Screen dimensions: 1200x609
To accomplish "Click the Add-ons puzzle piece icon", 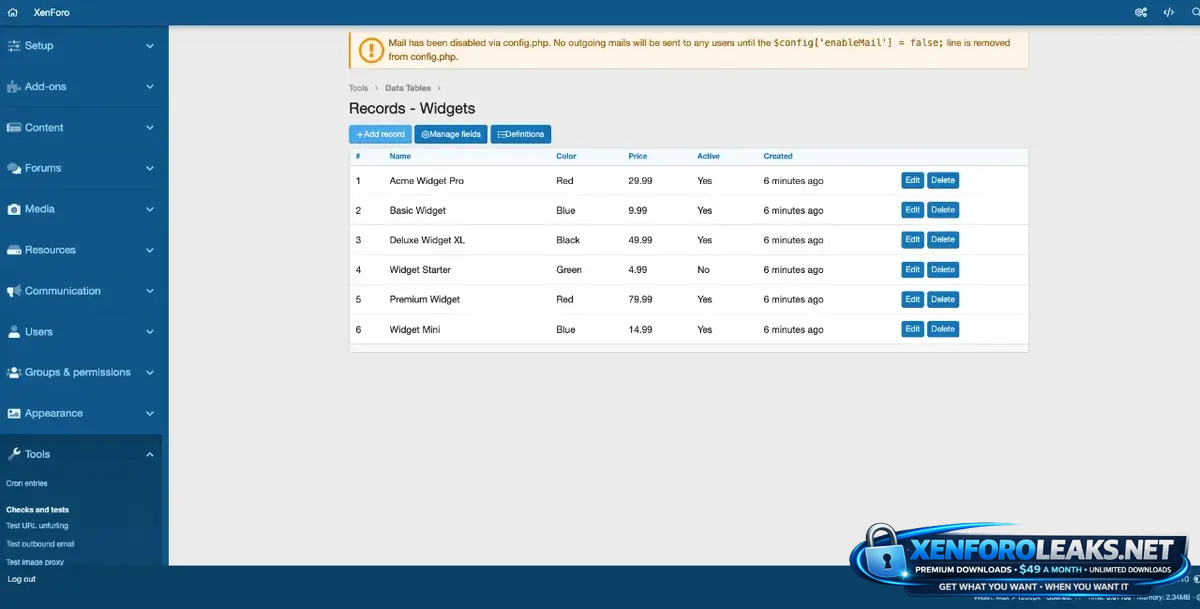I will pyautogui.click(x=14, y=87).
